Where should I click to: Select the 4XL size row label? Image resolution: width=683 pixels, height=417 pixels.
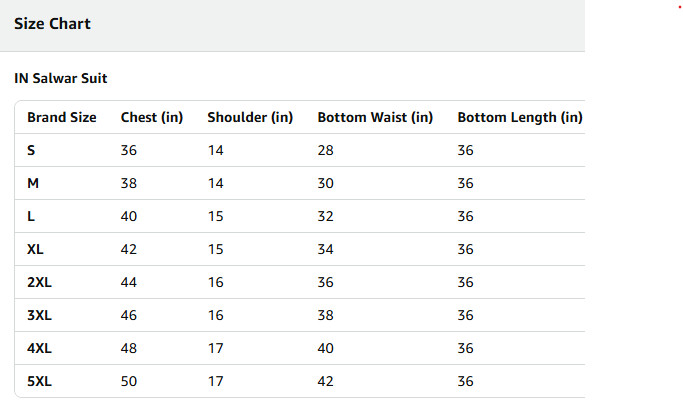pos(39,348)
